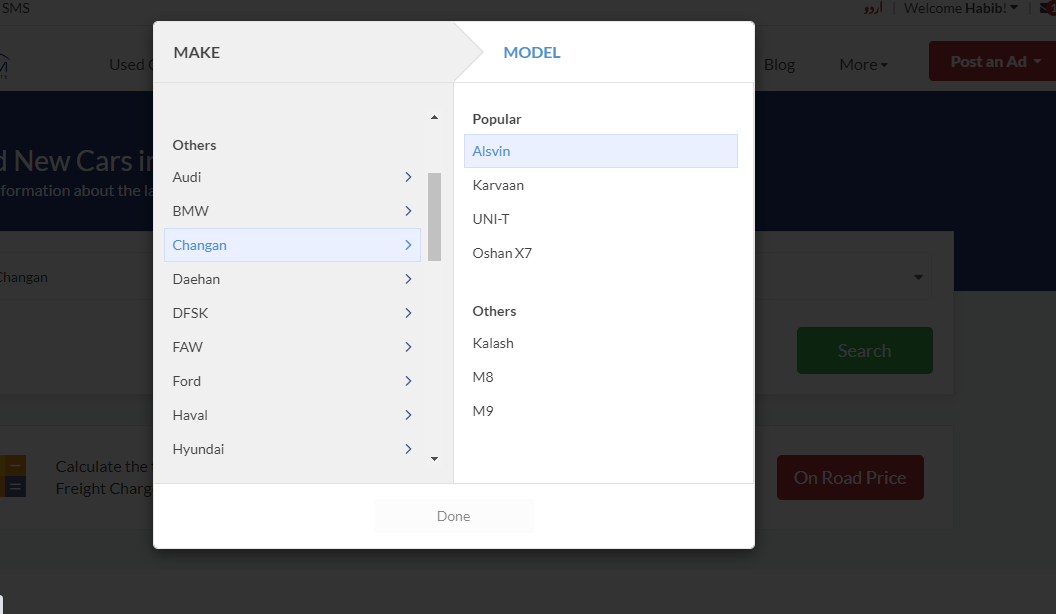
Task: Choose BMW from the make list
Action: (x=292, y=211)
